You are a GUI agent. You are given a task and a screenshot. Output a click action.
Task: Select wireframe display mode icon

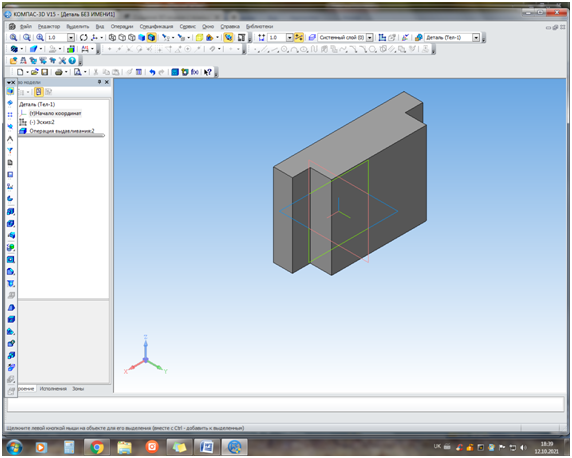click(112, 37)
